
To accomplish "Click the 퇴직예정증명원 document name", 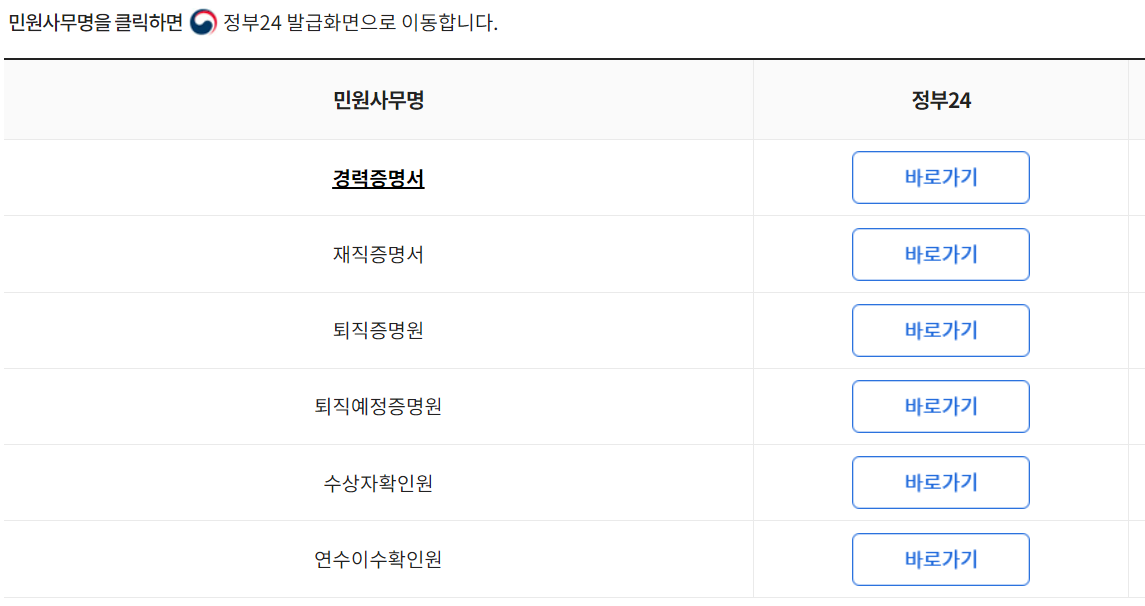I will [x=378, y=406].
